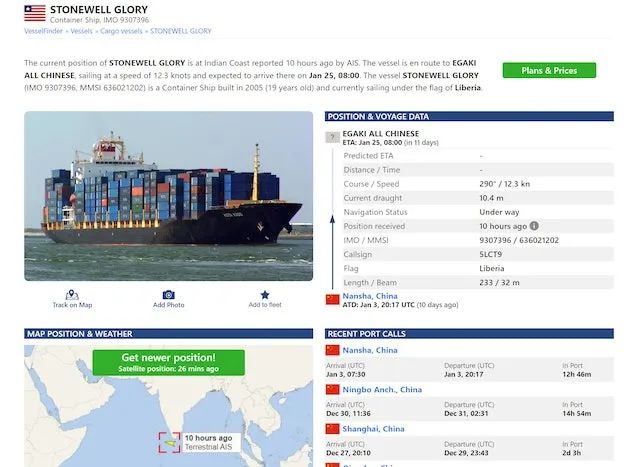Viewport: 640px width, 467px height.
Task: Open the VesselFinder breadcrumb link
Action: [43, 31]
